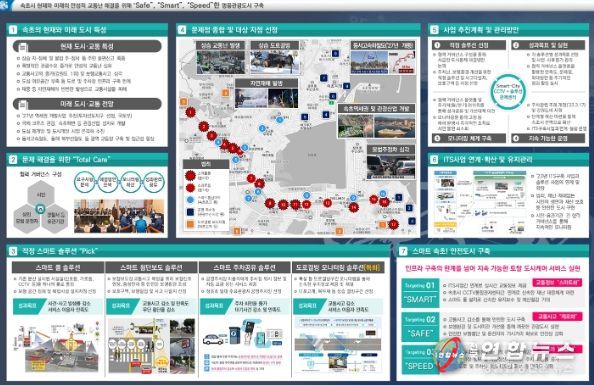
Task: Click the light blue circle legend icon
Action: (x=190, y=200)
